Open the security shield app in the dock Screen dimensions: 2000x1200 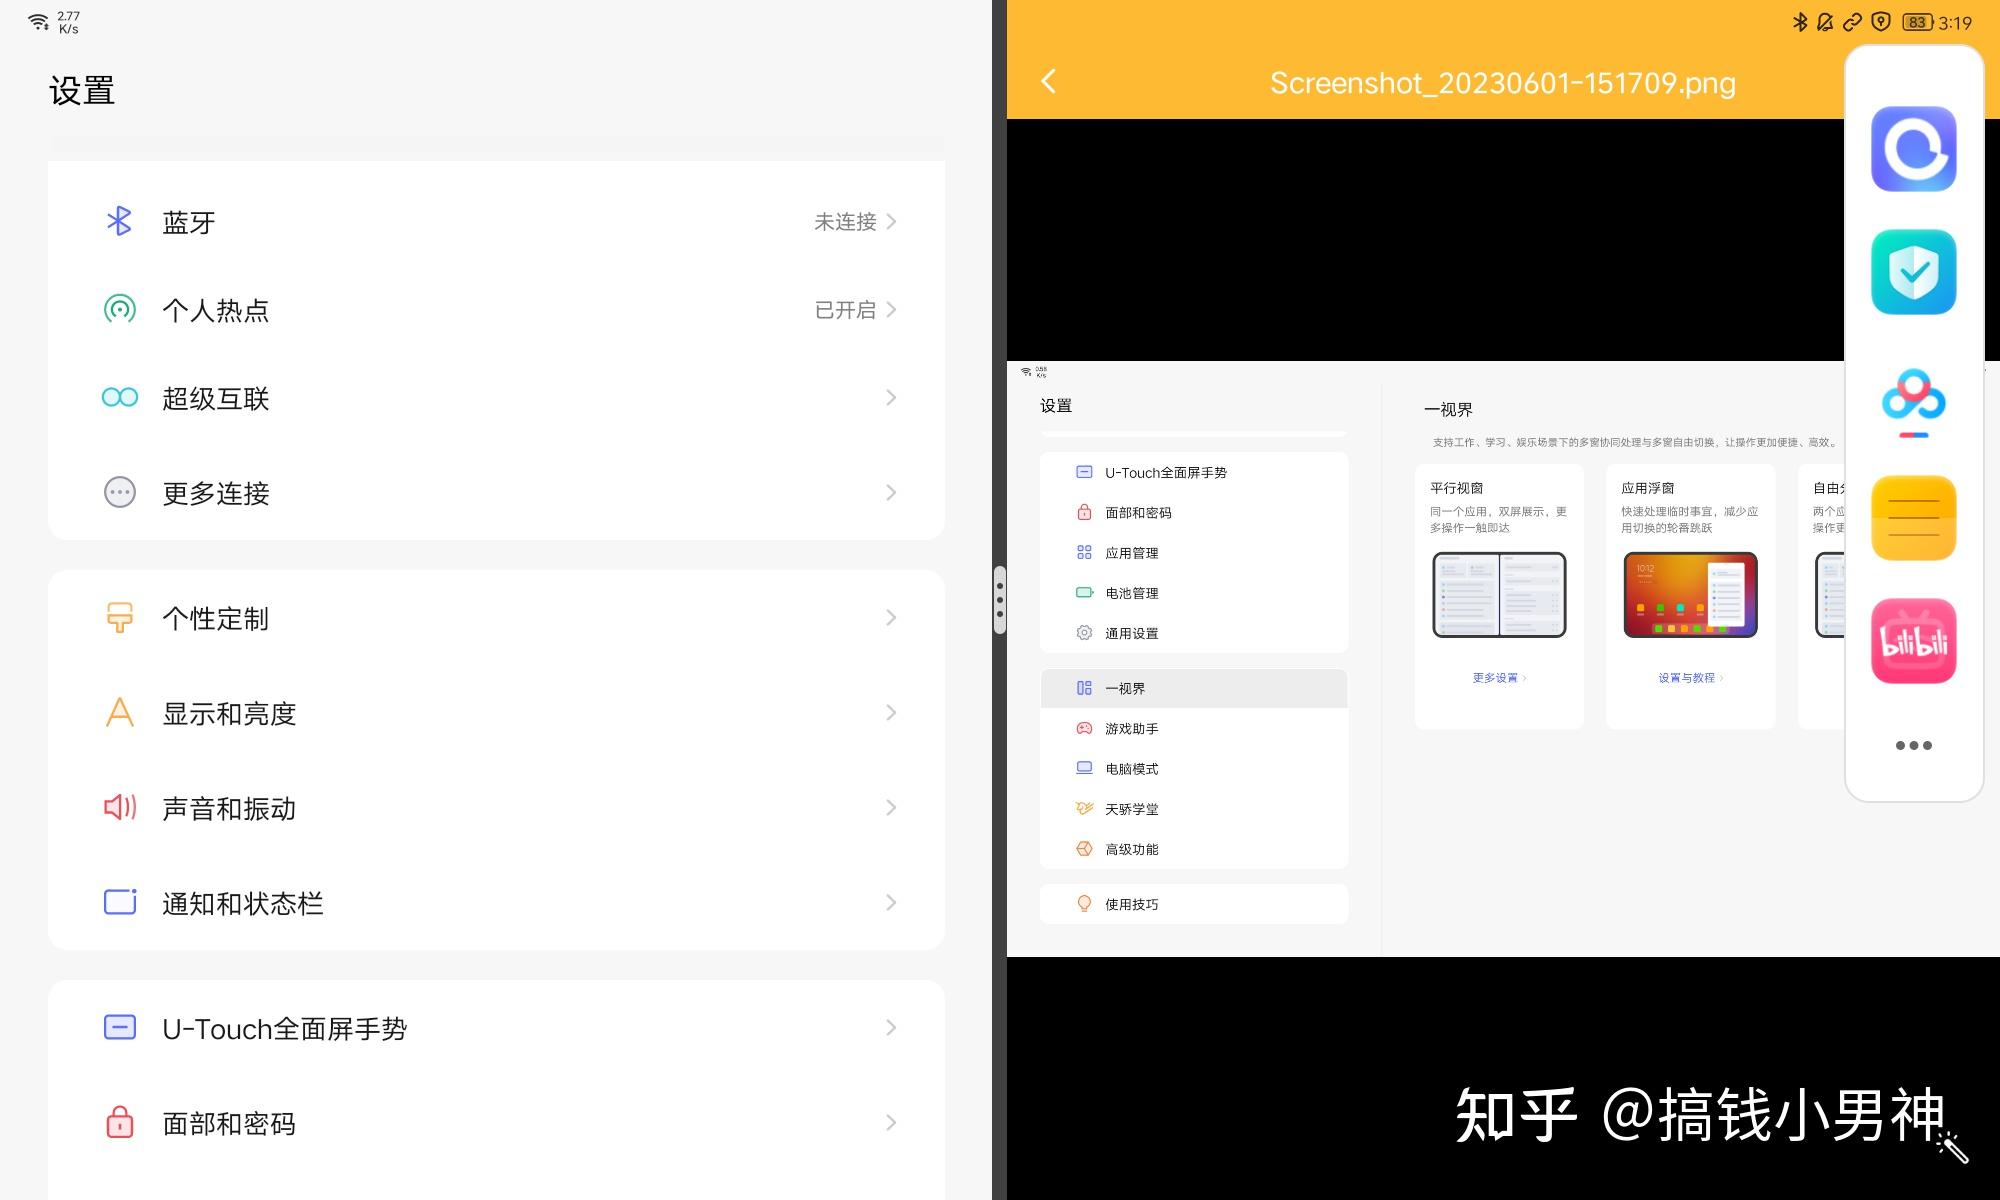click(x=1913, y=272)
